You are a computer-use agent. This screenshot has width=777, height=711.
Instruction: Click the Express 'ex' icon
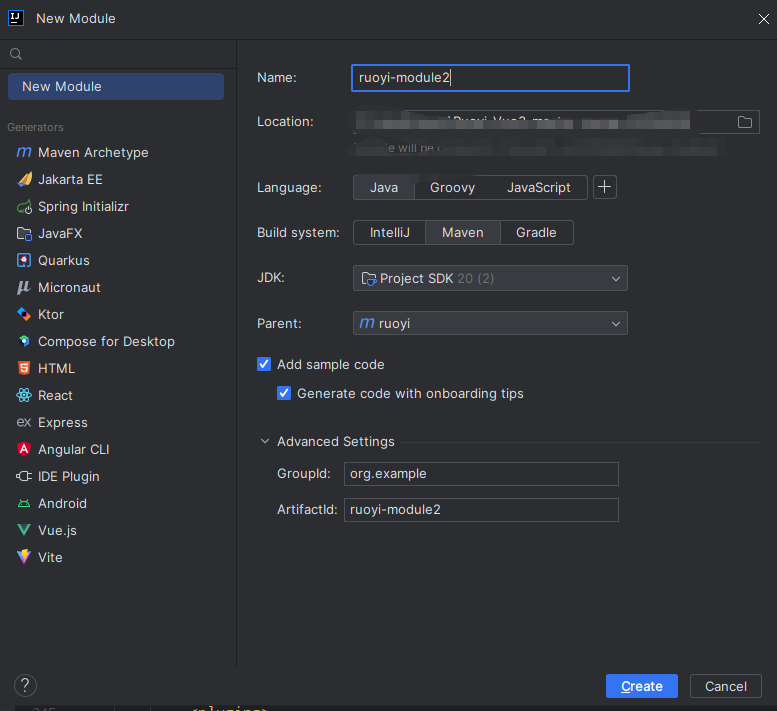pos(24,422)
